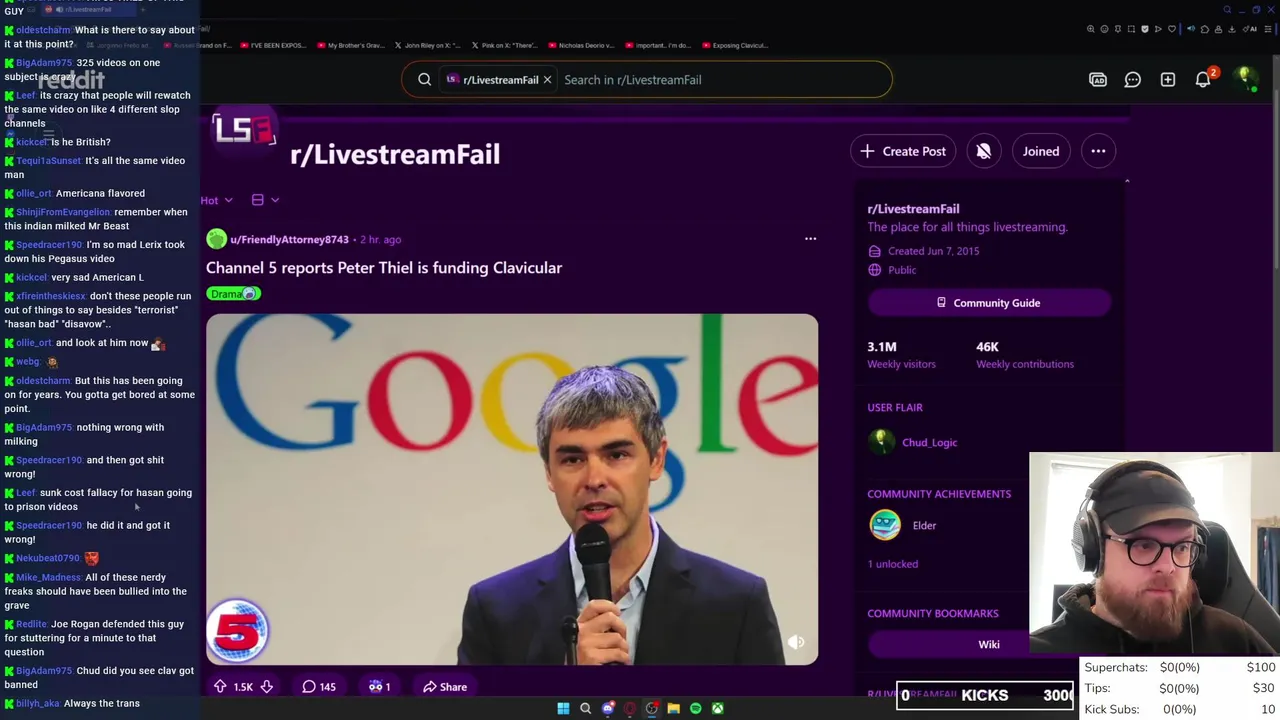Expand the Hot sort dropdown

[x=216, y=200]
